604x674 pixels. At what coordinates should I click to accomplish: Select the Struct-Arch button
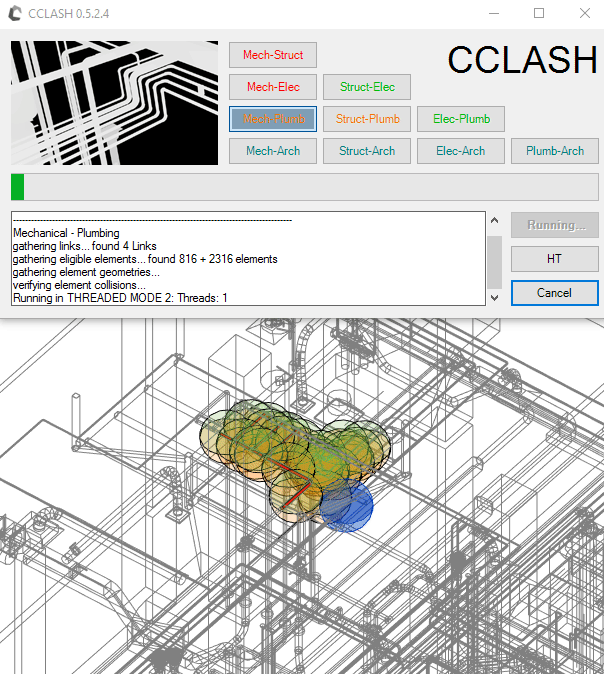[367, 151]
